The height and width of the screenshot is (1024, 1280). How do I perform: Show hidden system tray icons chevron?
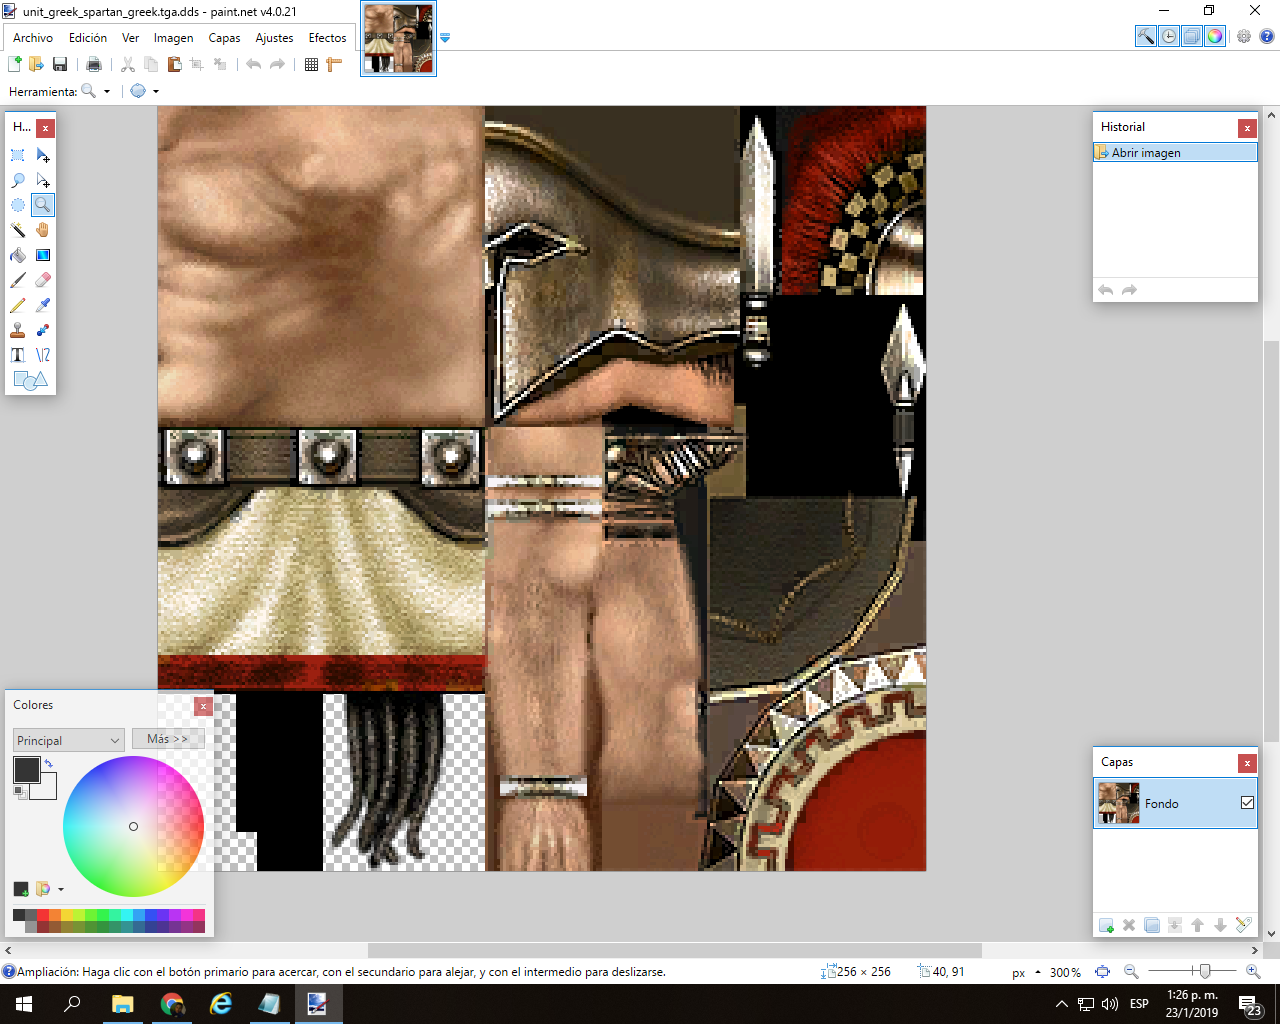1062,1004
